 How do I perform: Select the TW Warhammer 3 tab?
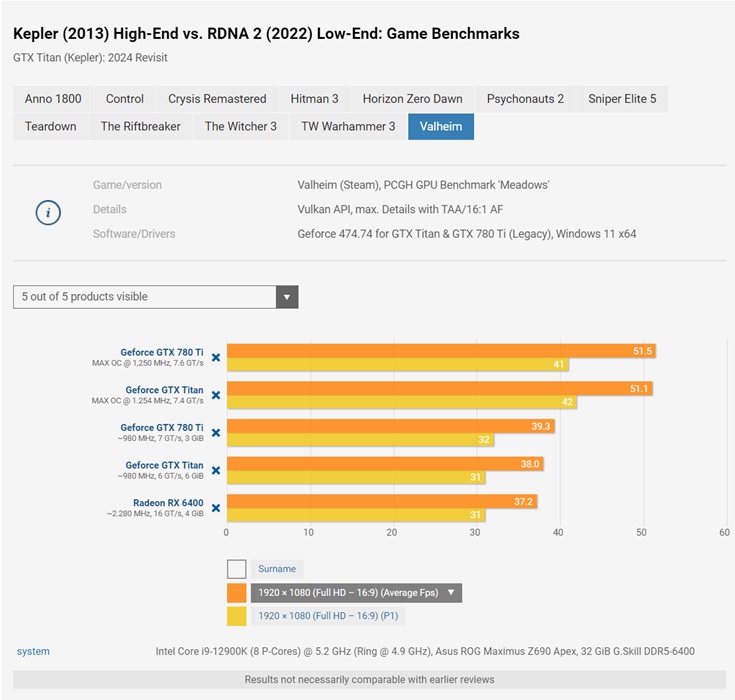tap(348, 127)
